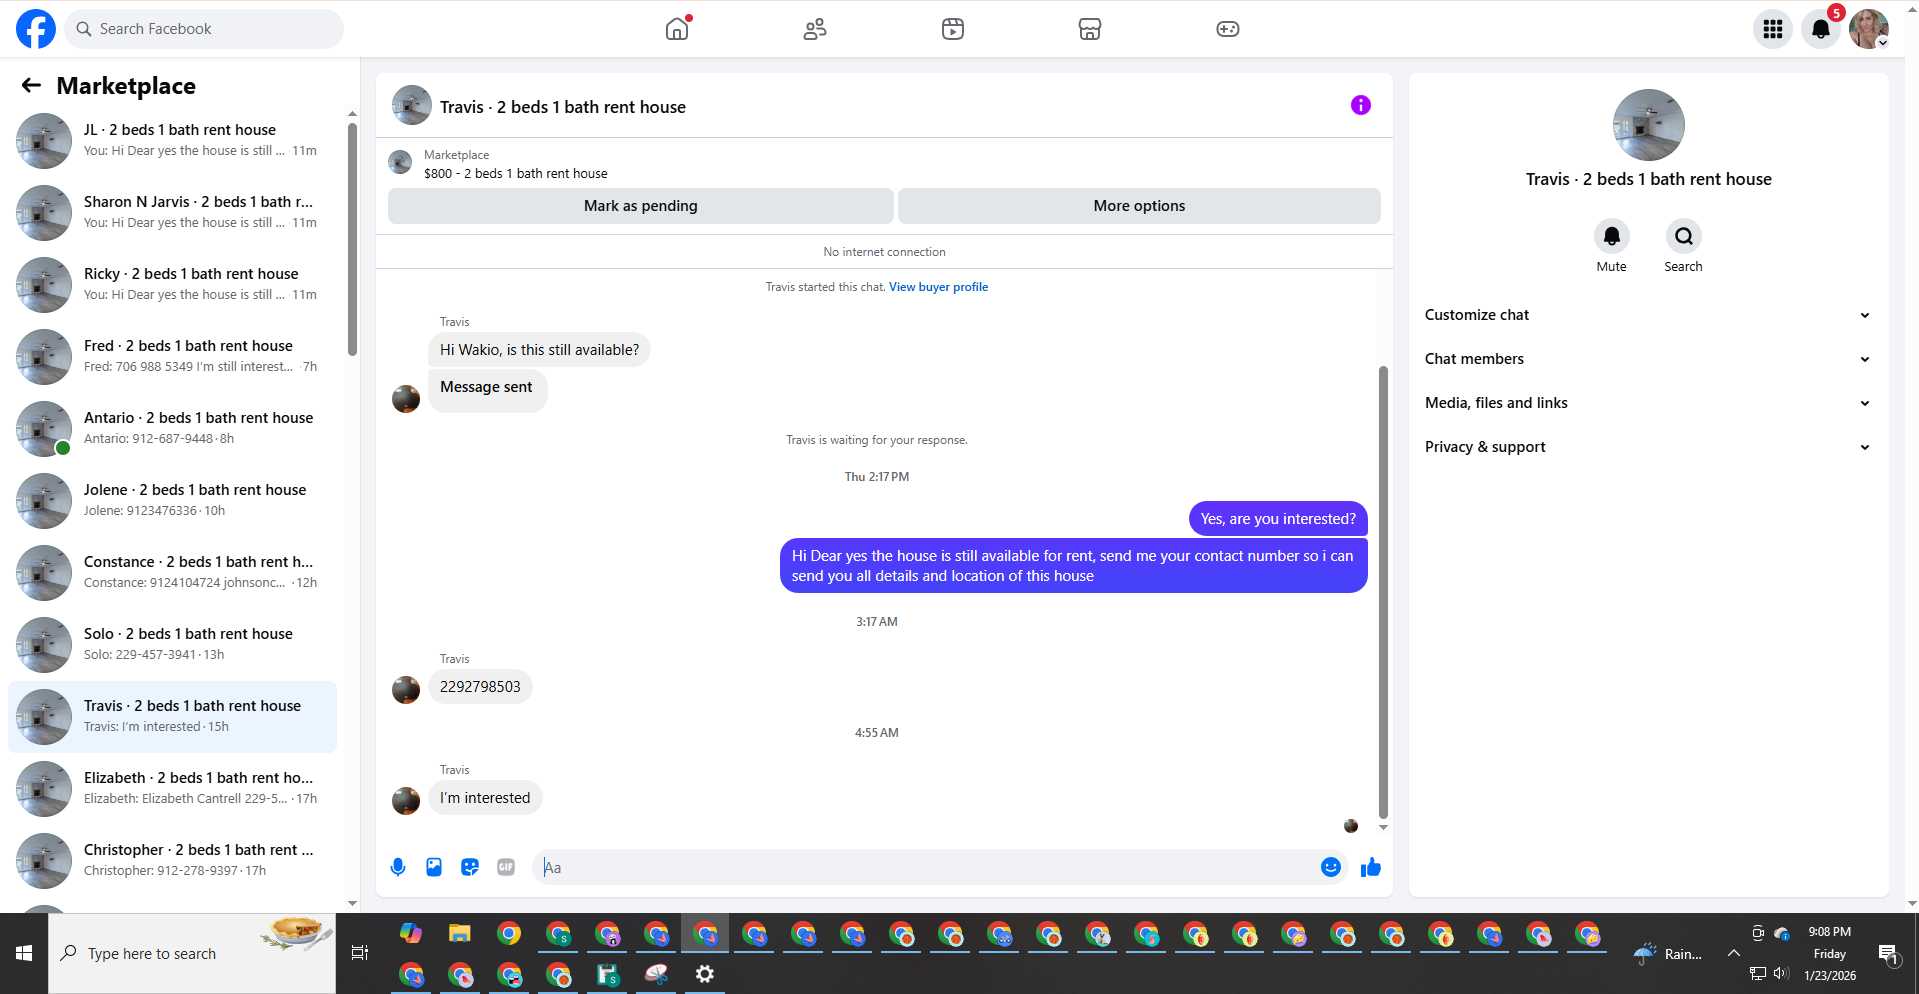
Task: Go back using the Marketplace arrow
Action: [x=31, y=86]
